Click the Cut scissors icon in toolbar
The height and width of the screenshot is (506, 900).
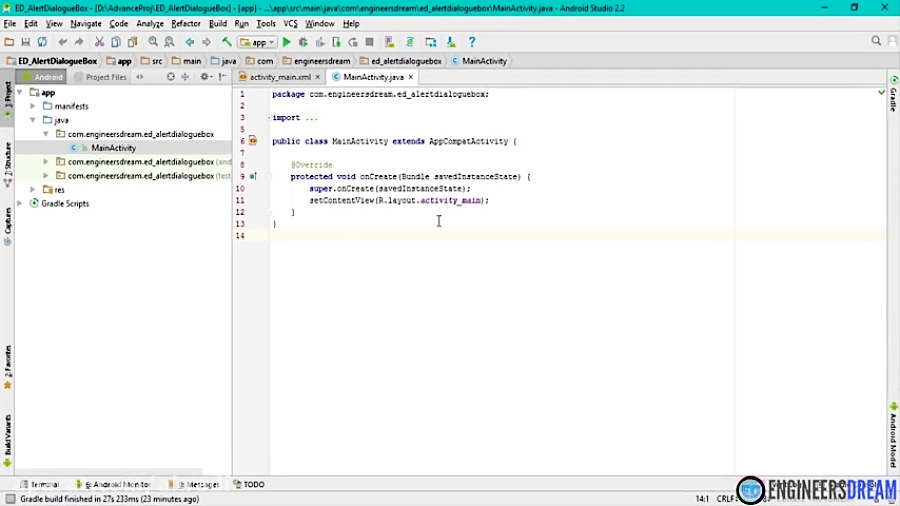[x=99, y=42]
